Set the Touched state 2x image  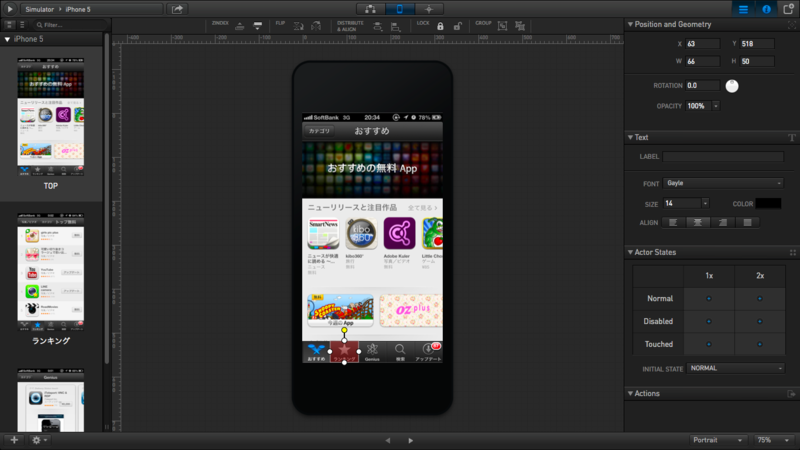pyautogui.click(x=760, y=344)
